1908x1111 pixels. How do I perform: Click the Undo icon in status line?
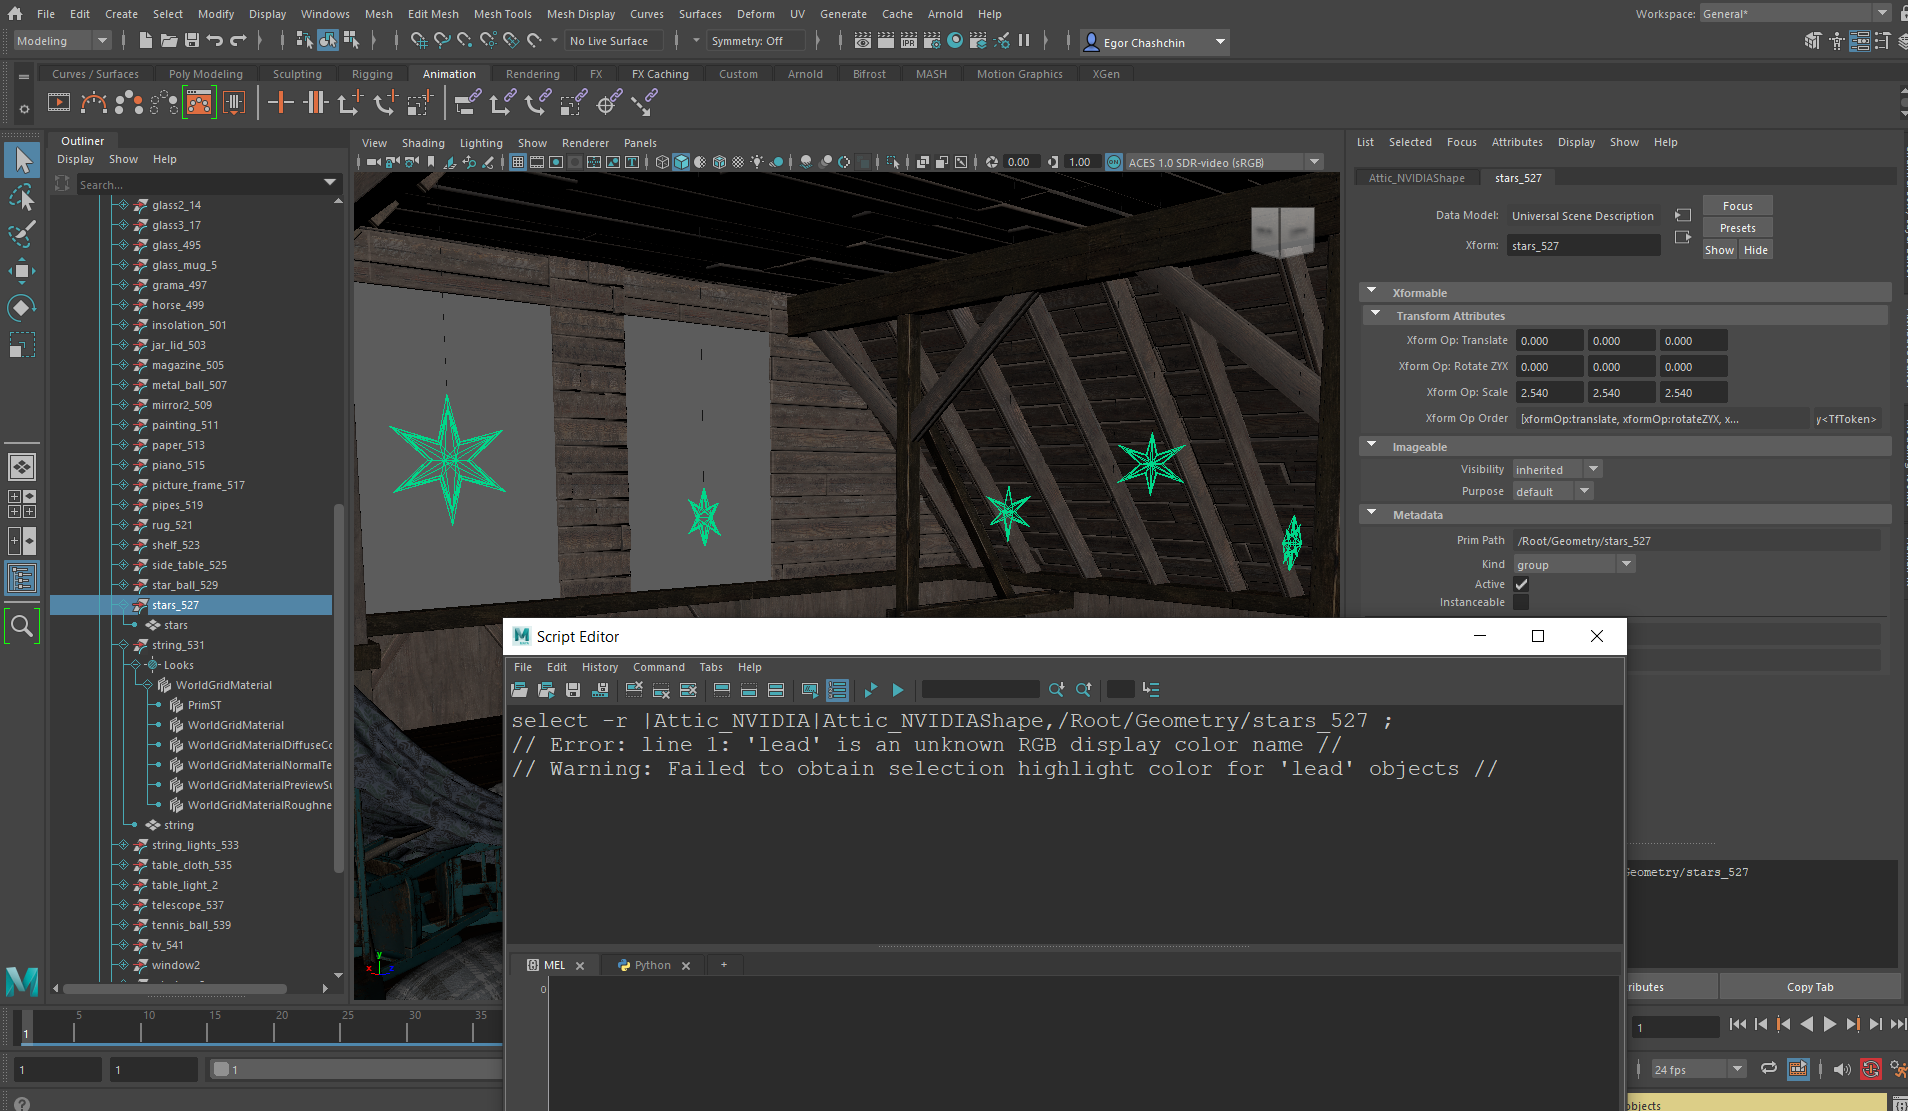(x=215, y=41)
